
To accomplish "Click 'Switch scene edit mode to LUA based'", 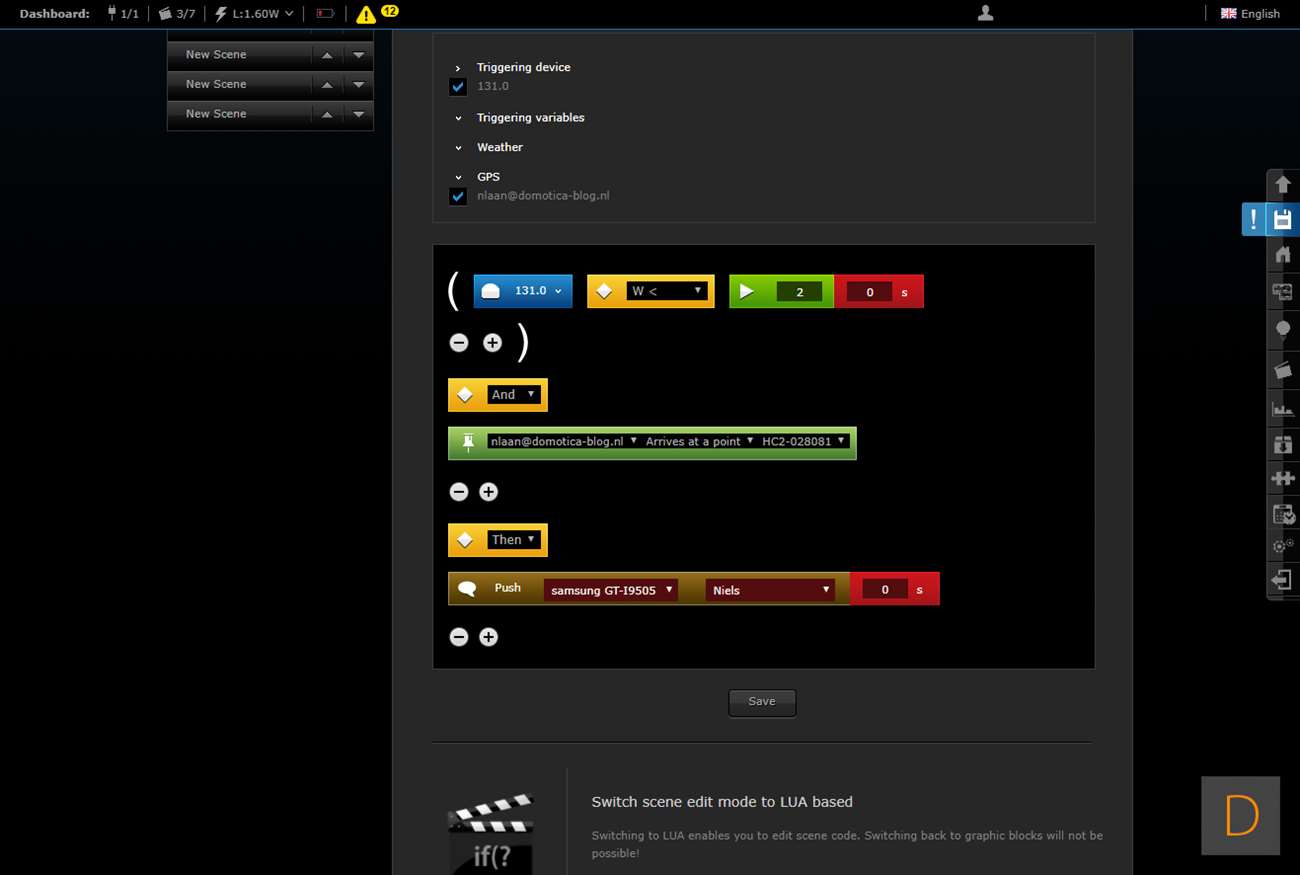I will [722, 802].
